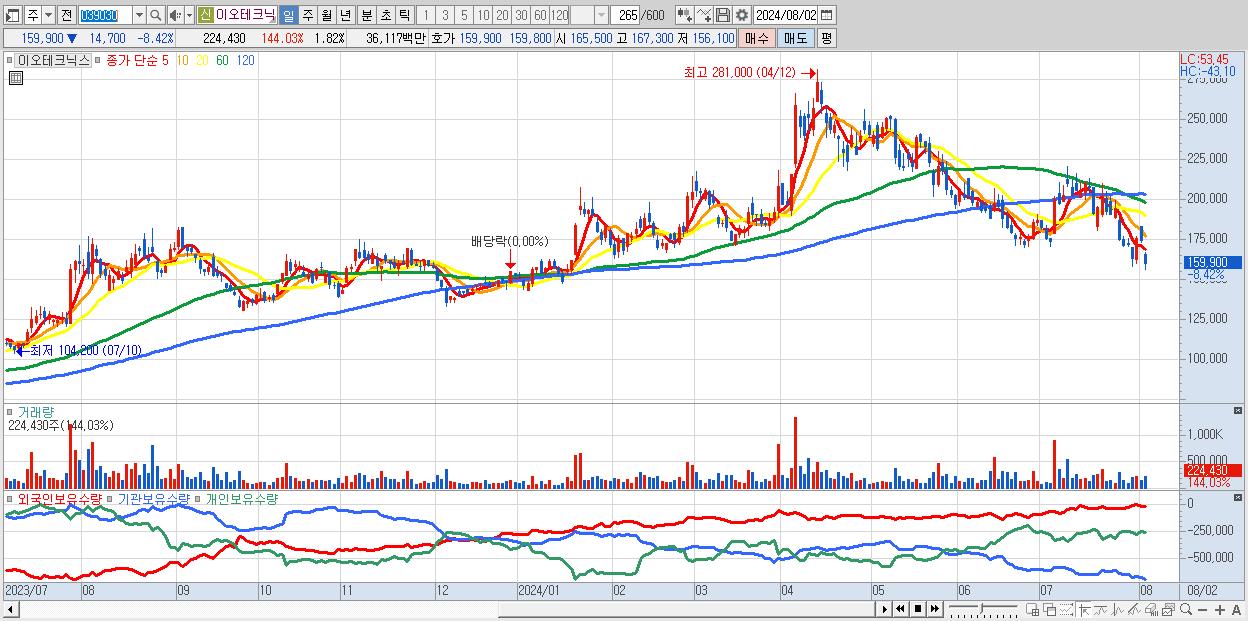Click the date field 2024/08/02
This screenshot has width=1248, height=621.
[785, 15]
